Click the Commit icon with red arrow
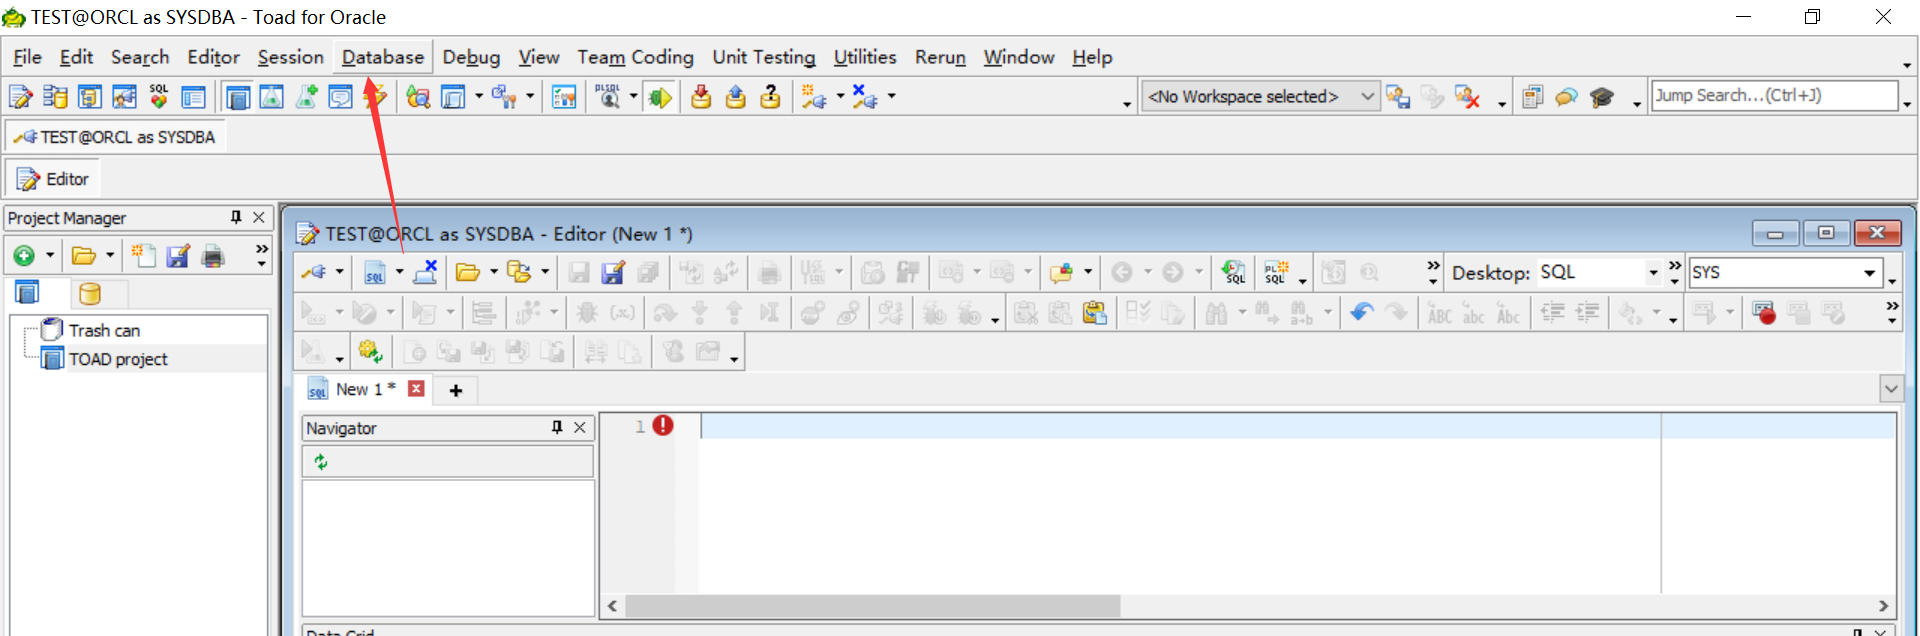1920x636 pixels. click(701, 97)
